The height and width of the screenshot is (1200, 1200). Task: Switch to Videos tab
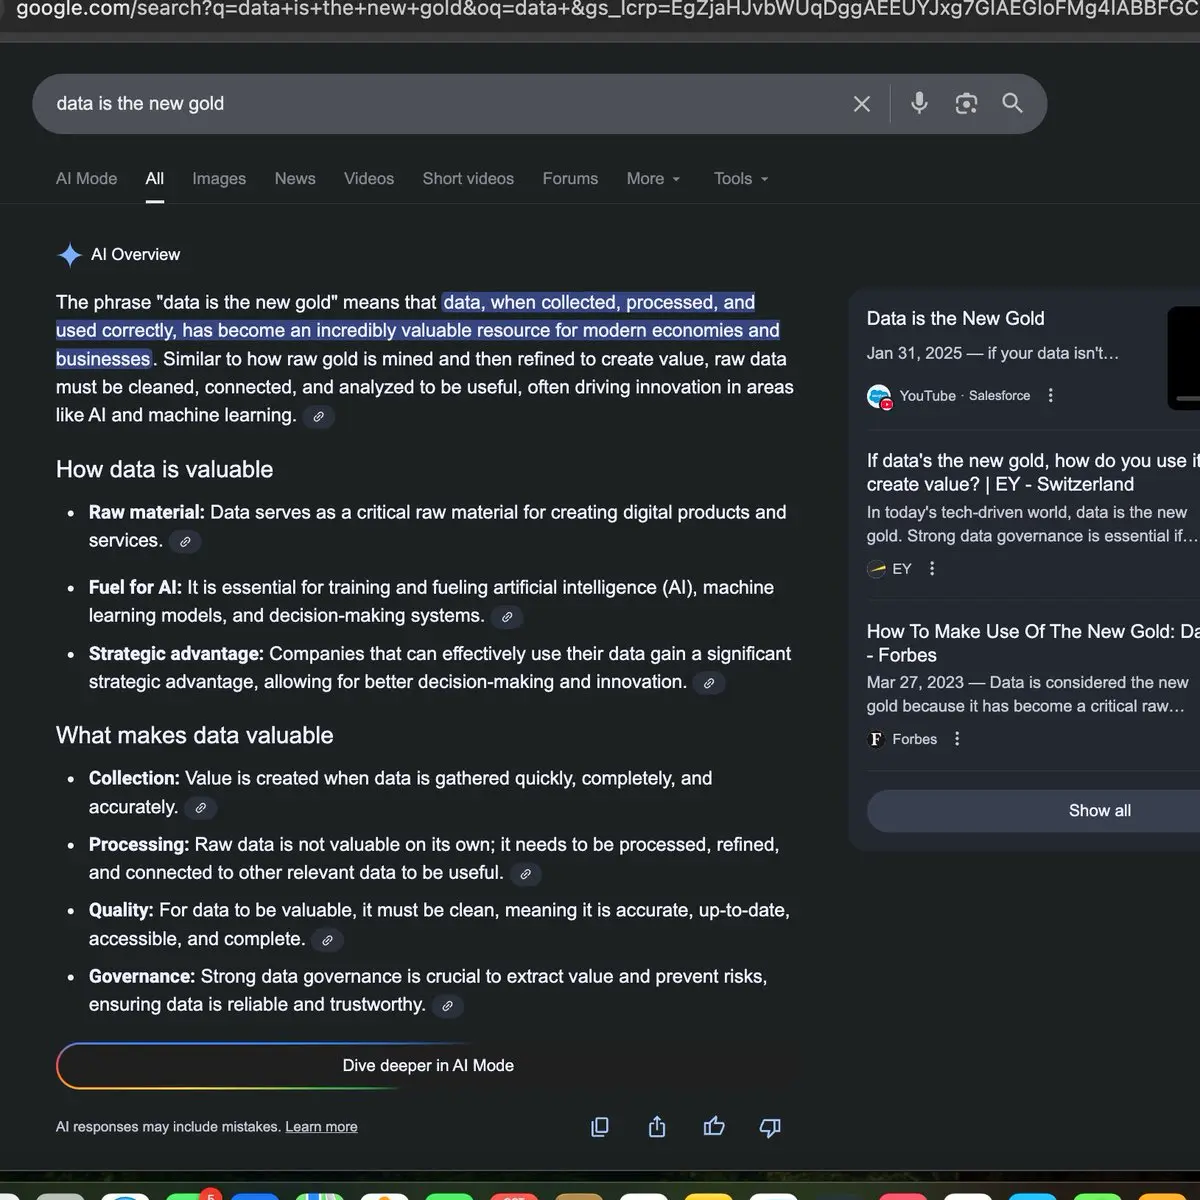369,179
